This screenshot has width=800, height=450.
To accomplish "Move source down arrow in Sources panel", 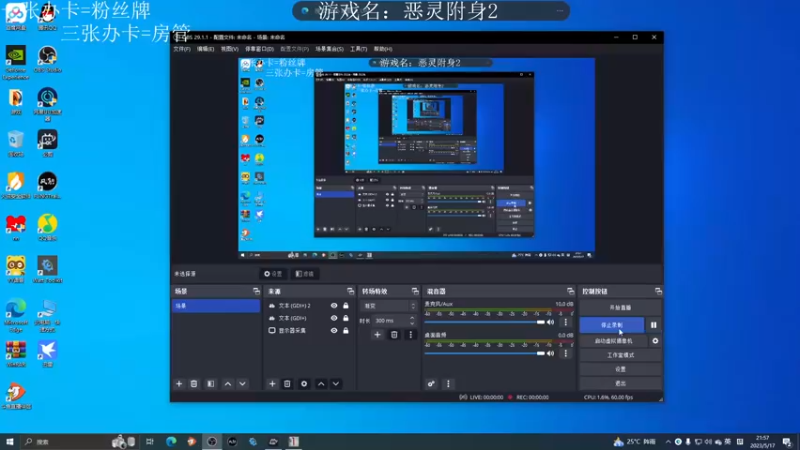I will click(336, 384).
